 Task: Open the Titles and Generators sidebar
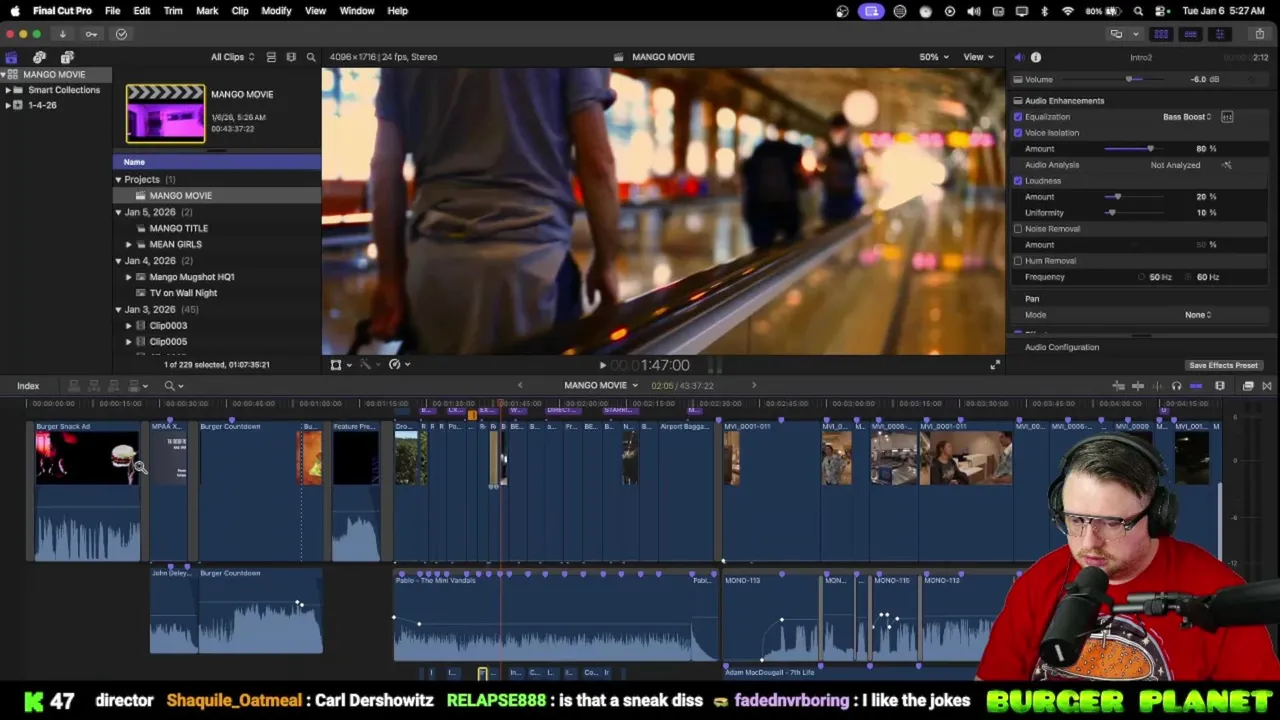67,57
